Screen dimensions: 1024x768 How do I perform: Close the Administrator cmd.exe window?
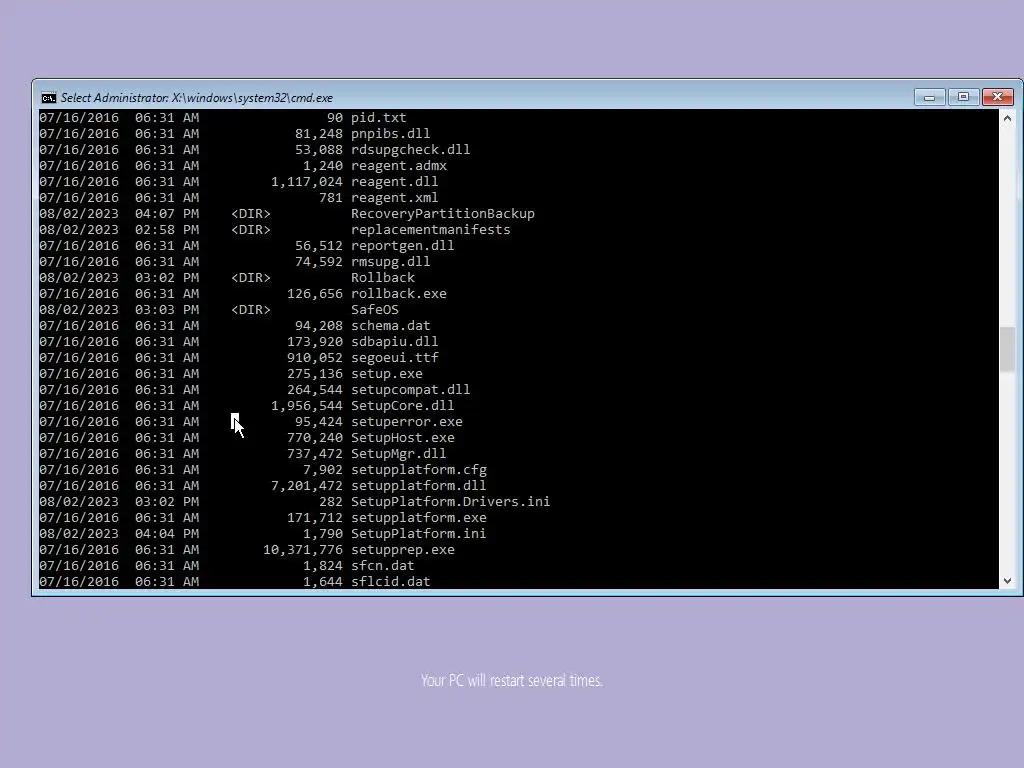coord(997,97)
